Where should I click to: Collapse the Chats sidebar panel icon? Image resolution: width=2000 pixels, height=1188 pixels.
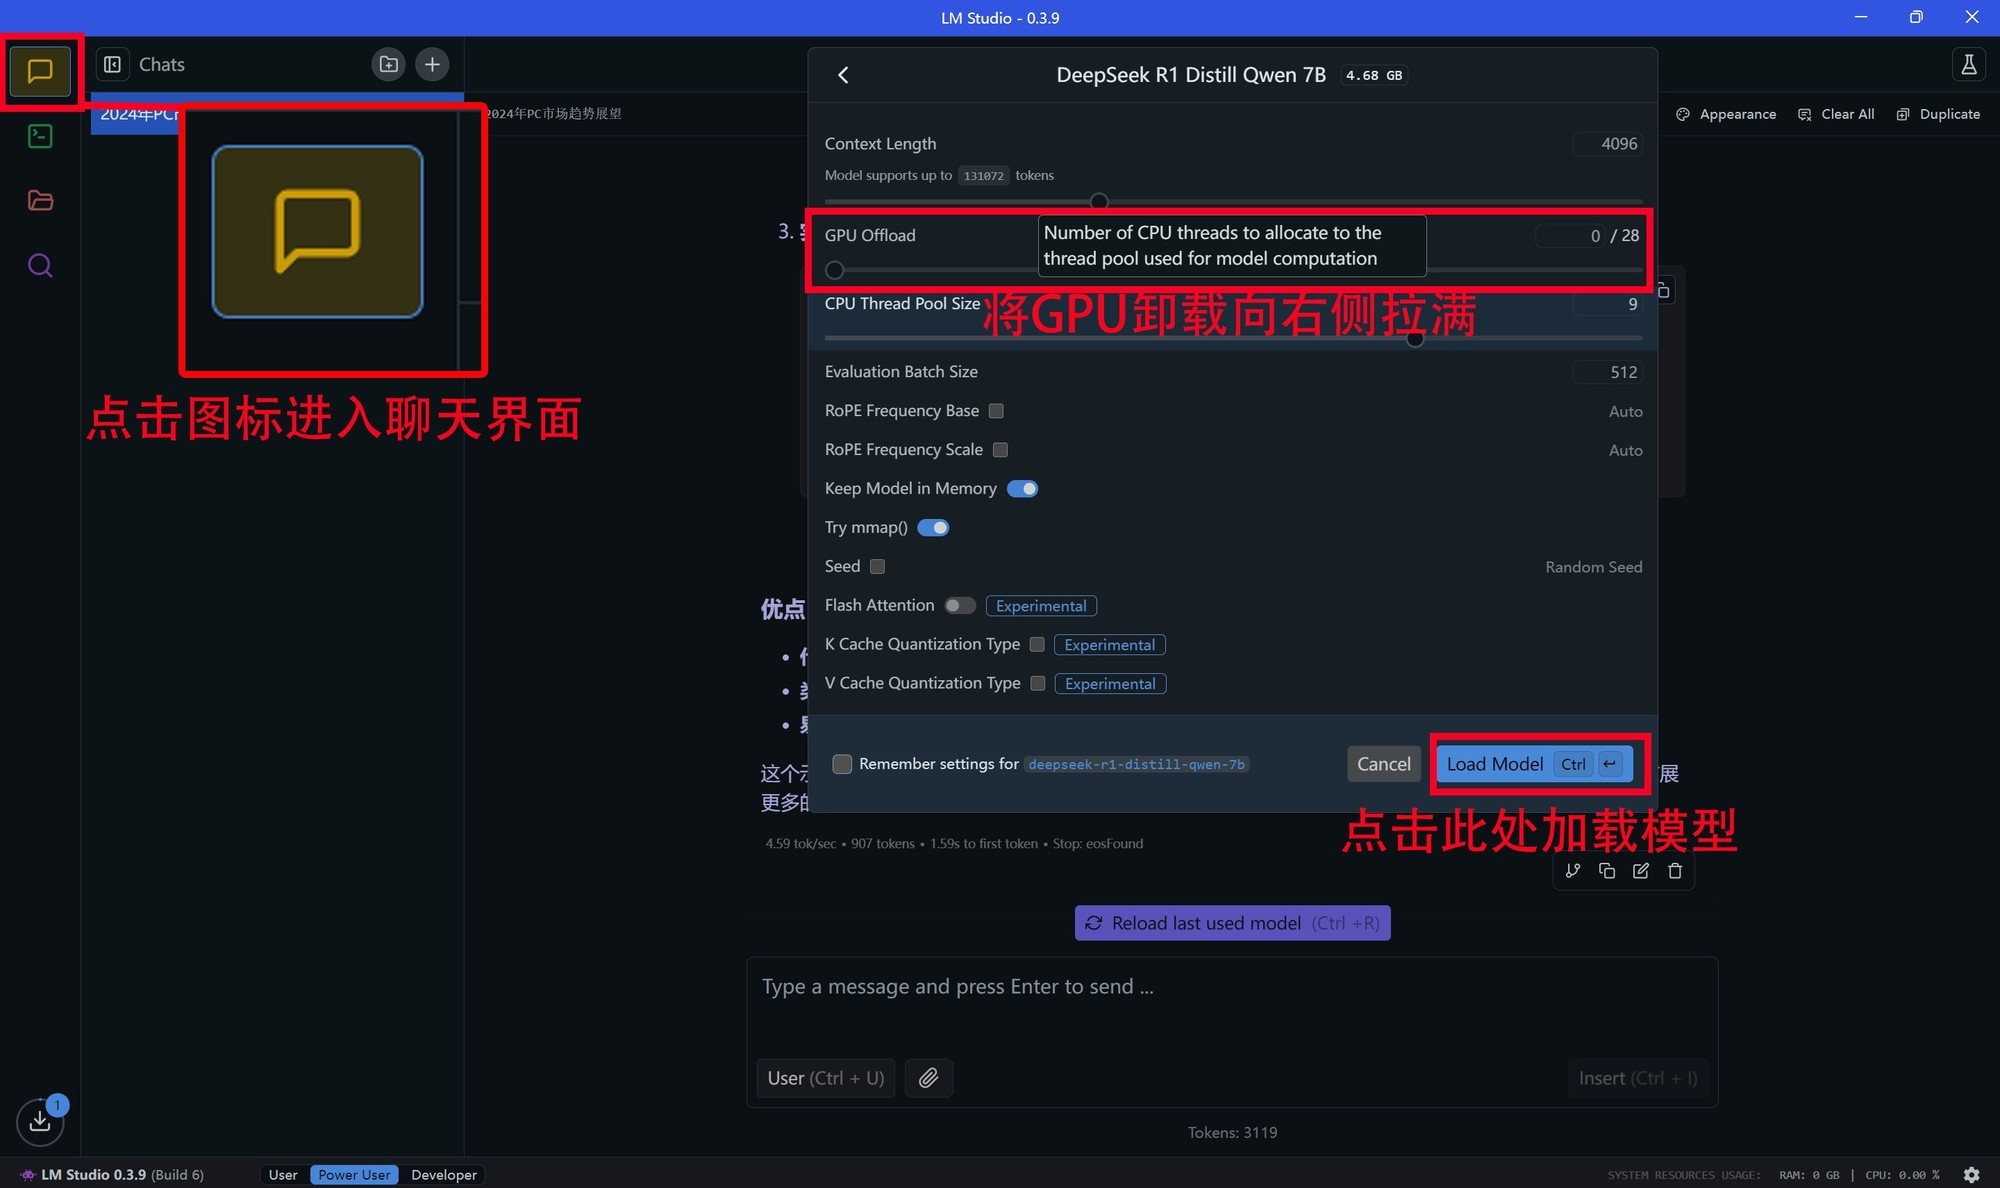click(x=112, y=64)
